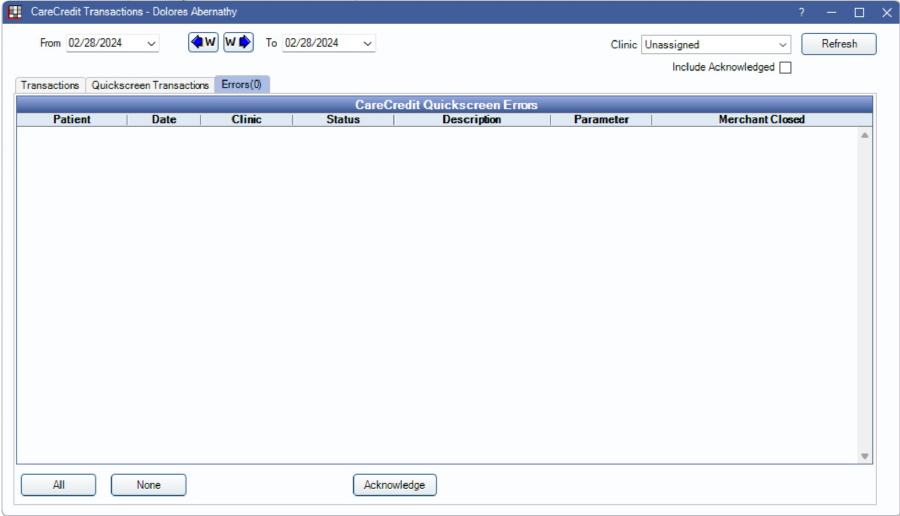Click the Acknowledge button
The width and height of the screenshot is (900, 516).
394,485
